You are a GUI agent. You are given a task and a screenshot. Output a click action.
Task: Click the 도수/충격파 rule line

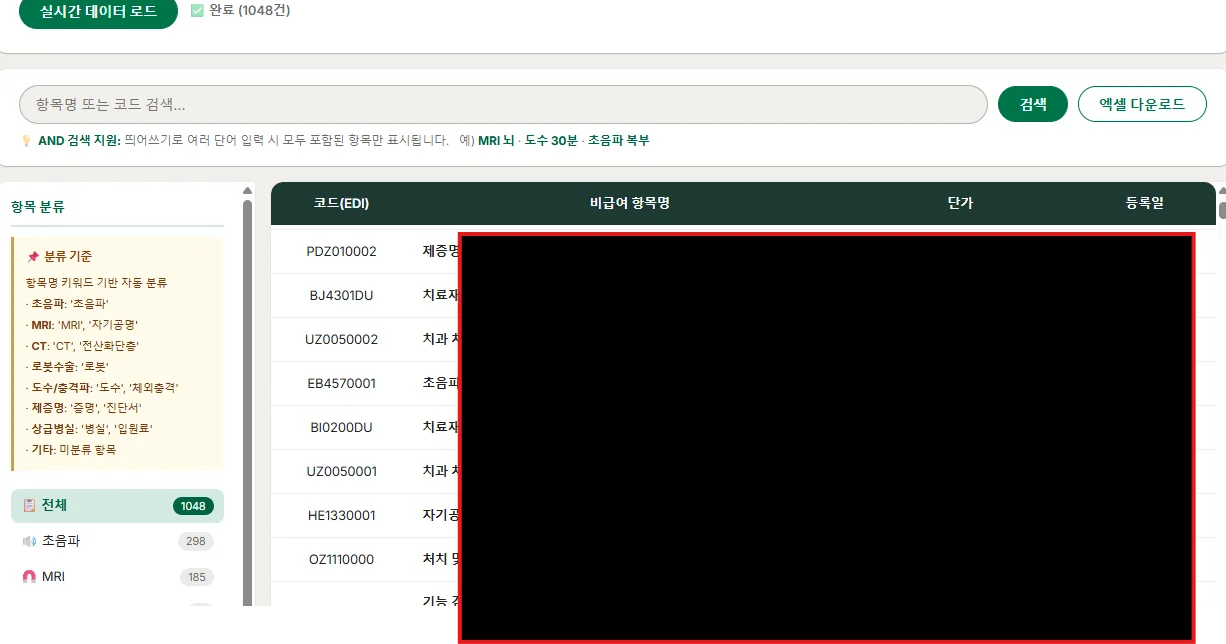(102, 387)
